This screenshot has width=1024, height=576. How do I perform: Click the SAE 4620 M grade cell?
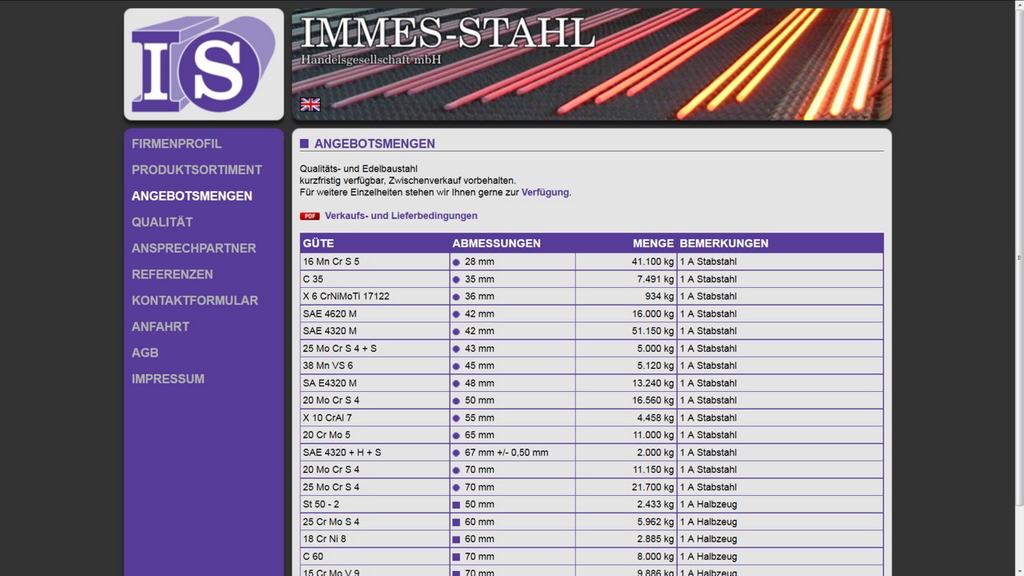coord(375,313)
